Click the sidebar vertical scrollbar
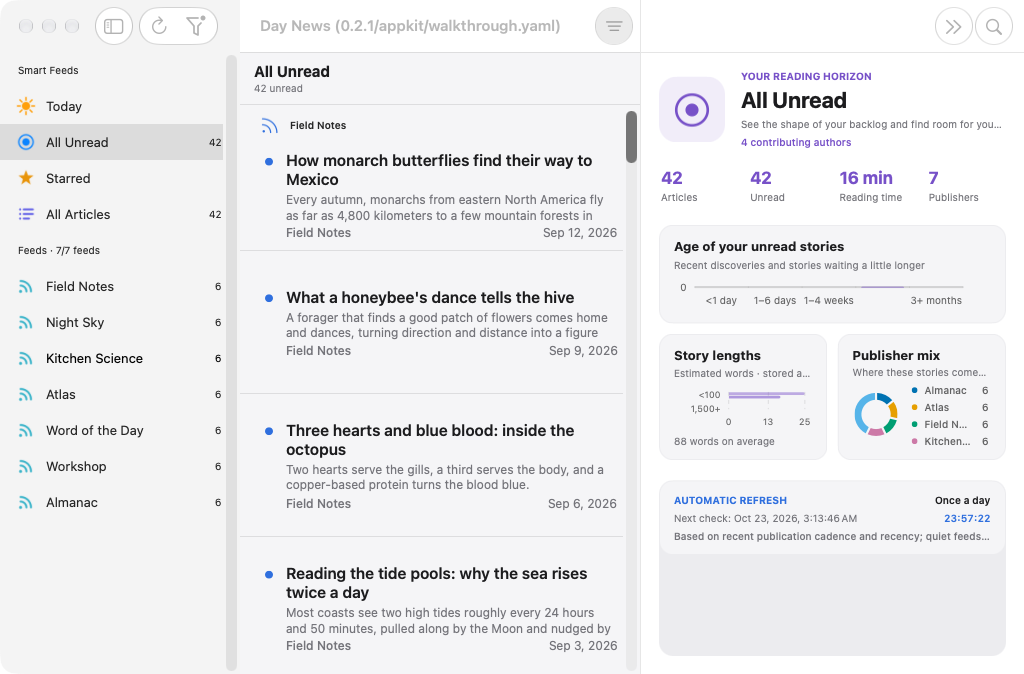Screen dimensions: 1024x674 (x=231, y=362)
